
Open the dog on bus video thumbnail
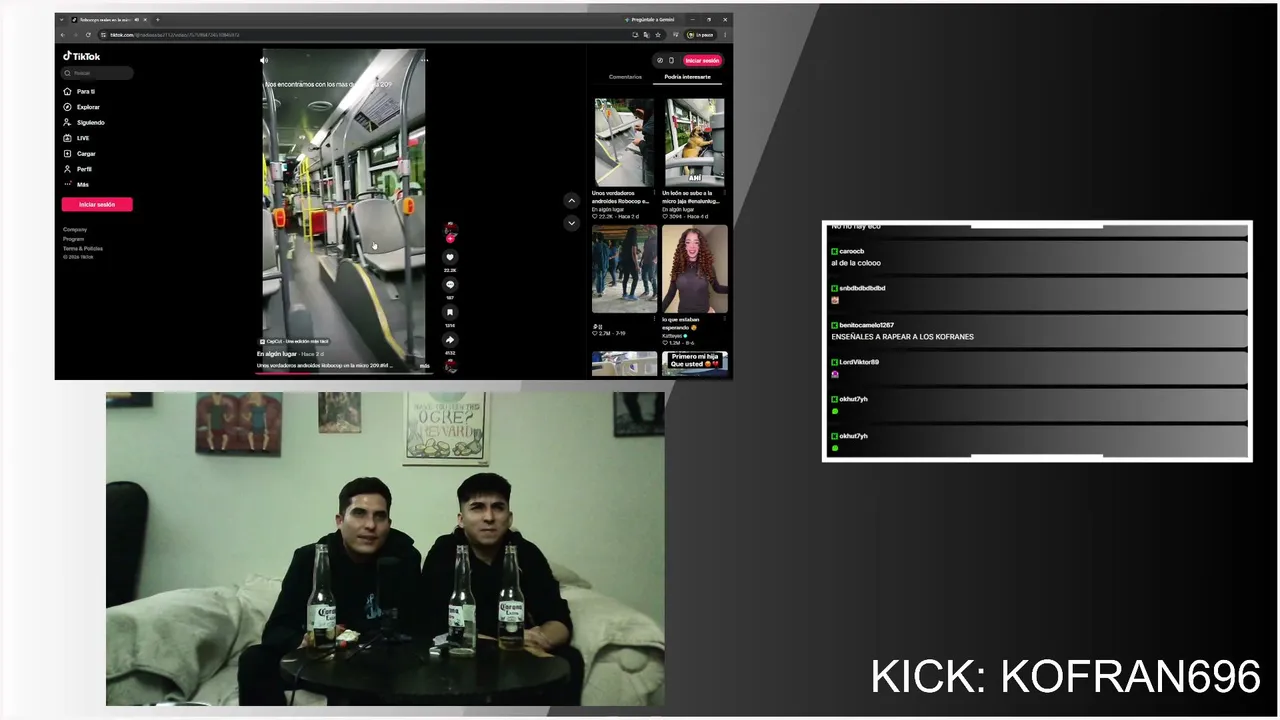pos(695,142)
